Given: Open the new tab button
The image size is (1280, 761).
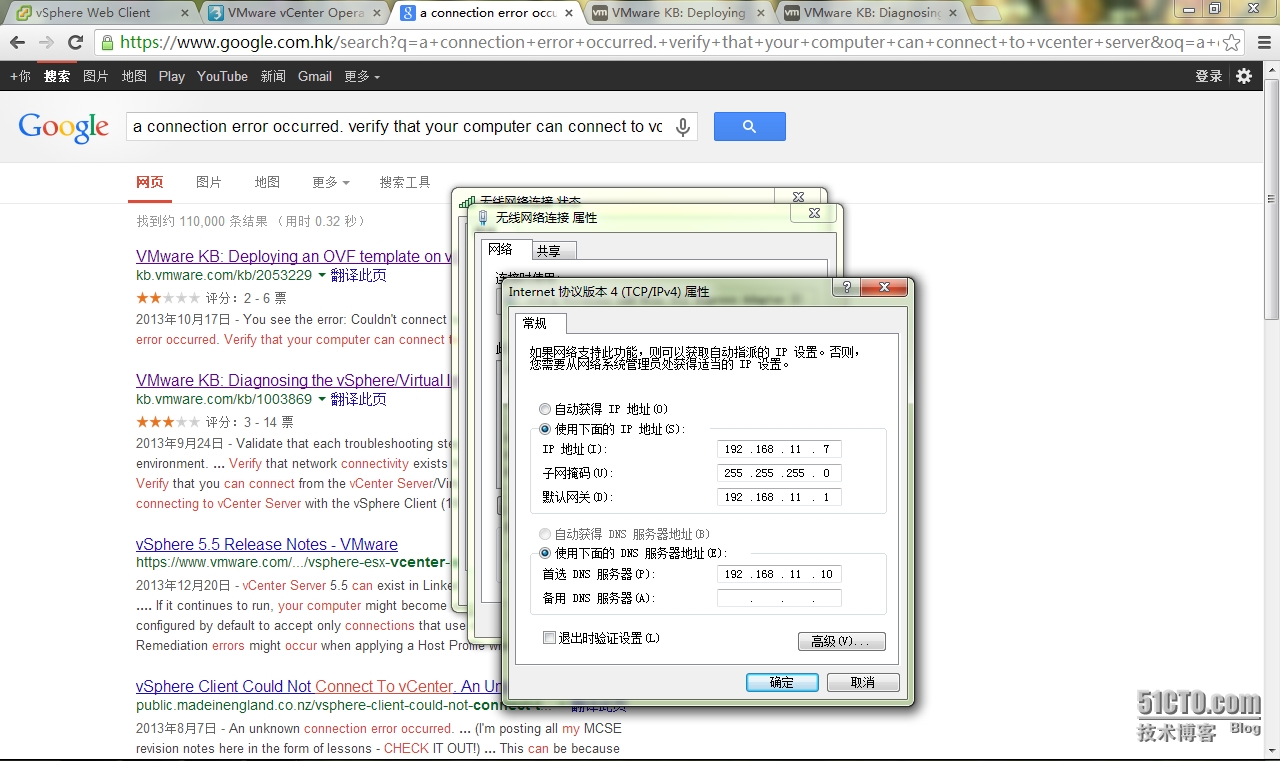Looking at the screenshot, I should point(986,13).
